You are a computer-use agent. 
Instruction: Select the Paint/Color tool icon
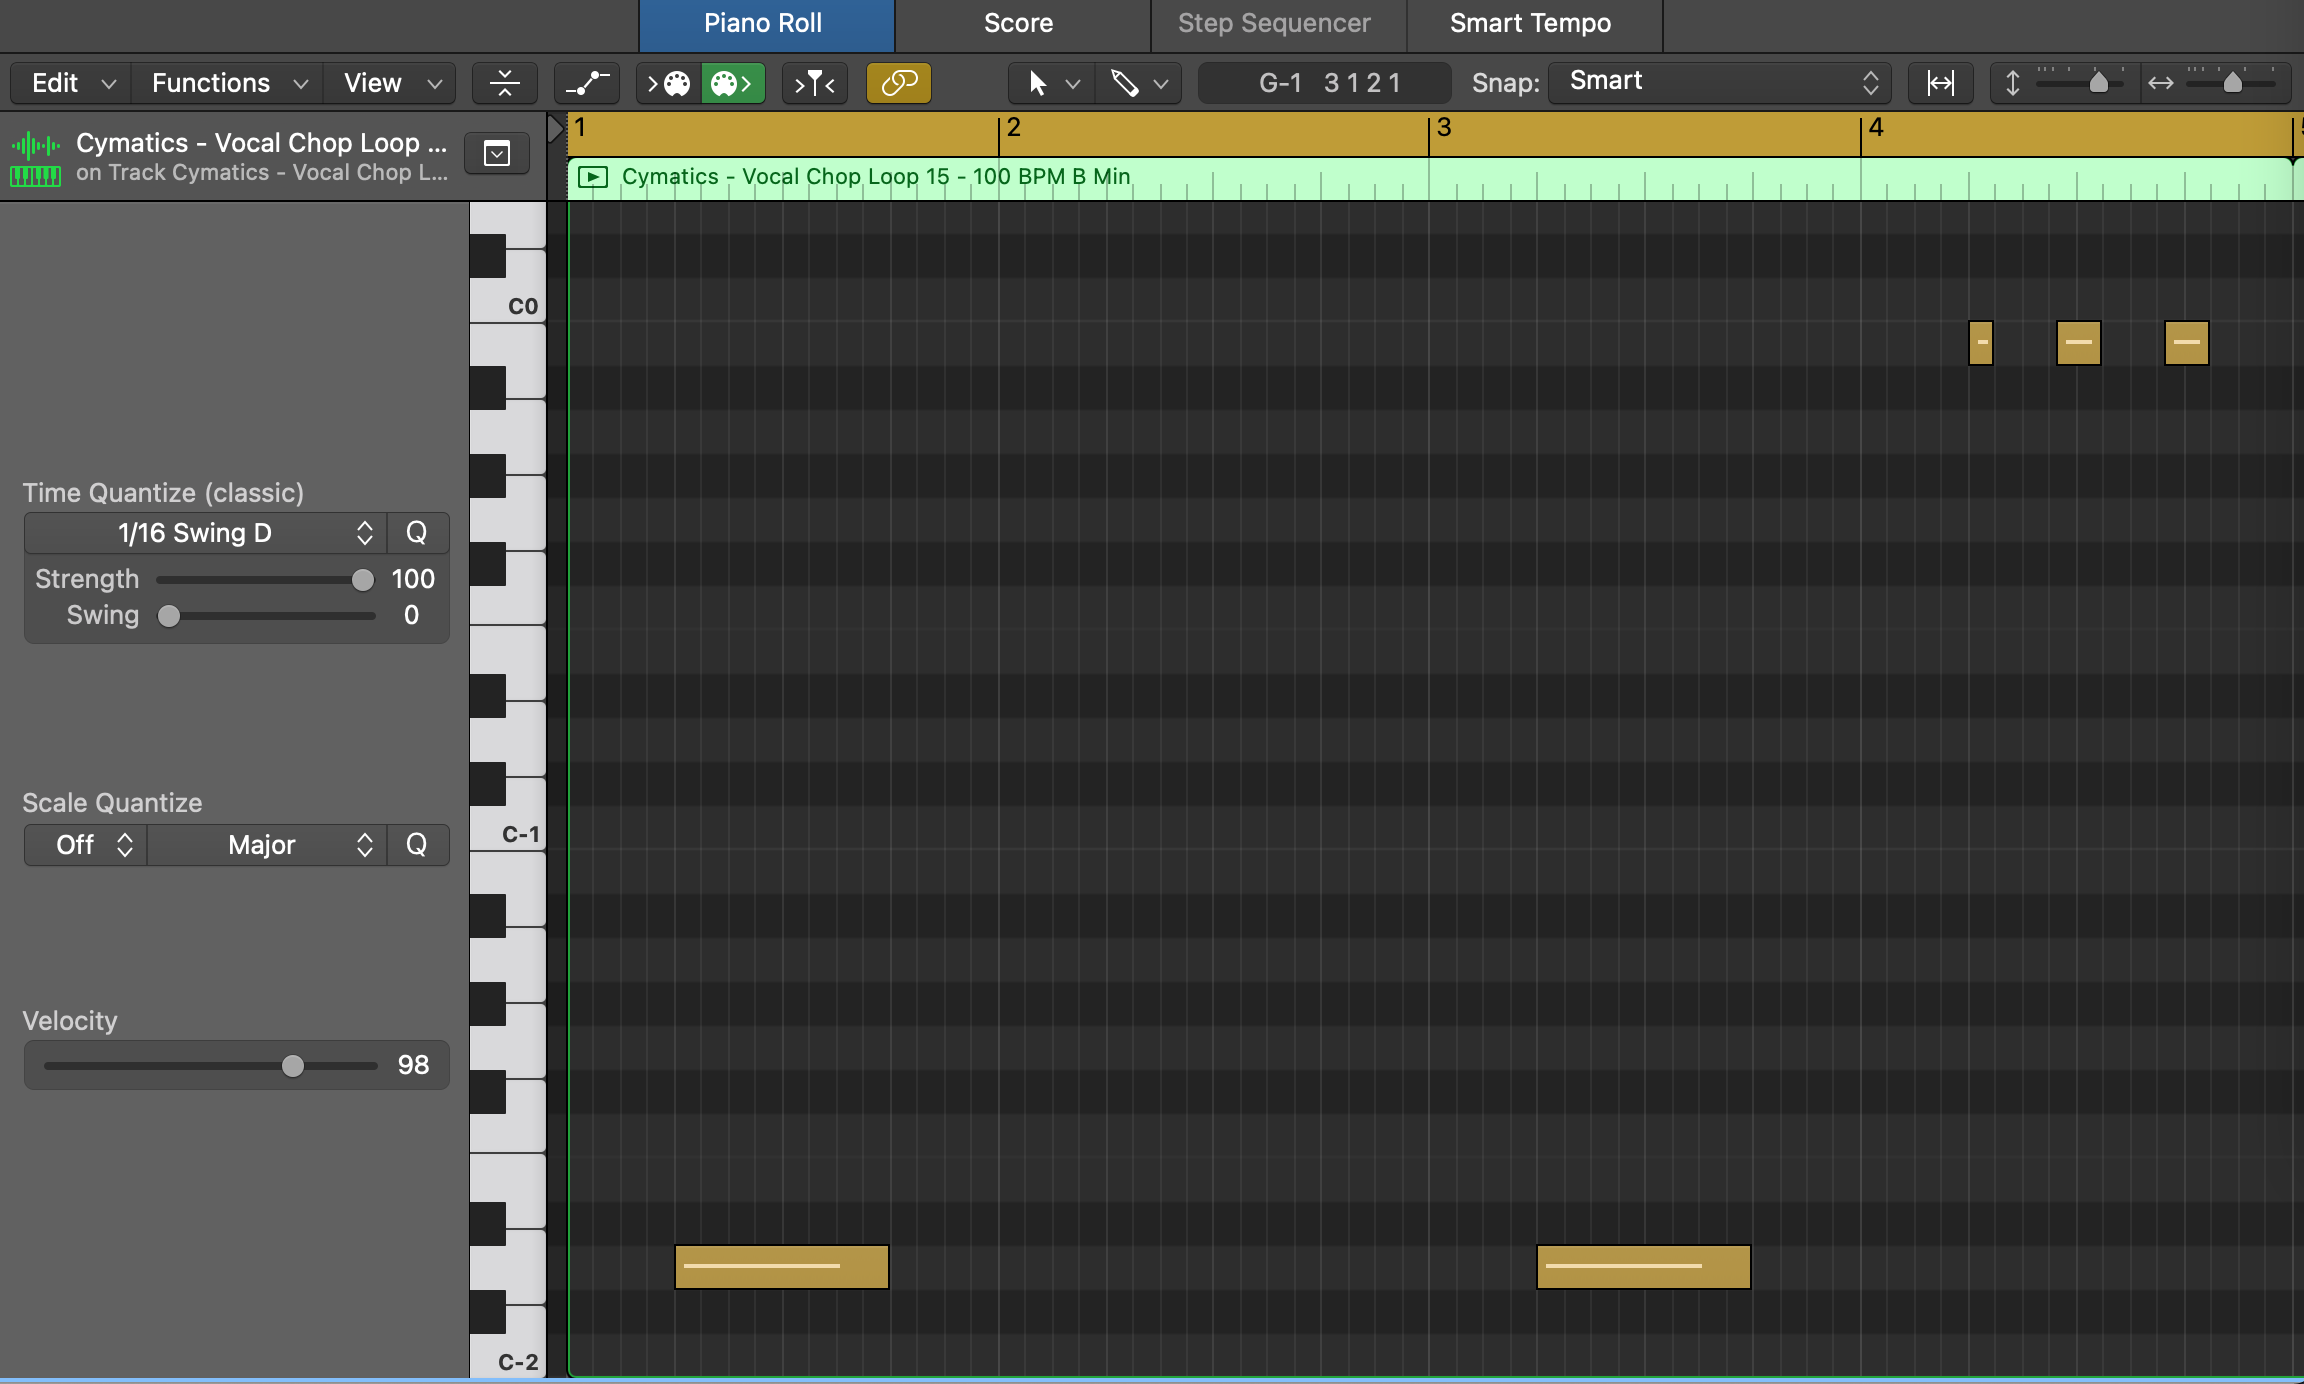pos(731,81)
